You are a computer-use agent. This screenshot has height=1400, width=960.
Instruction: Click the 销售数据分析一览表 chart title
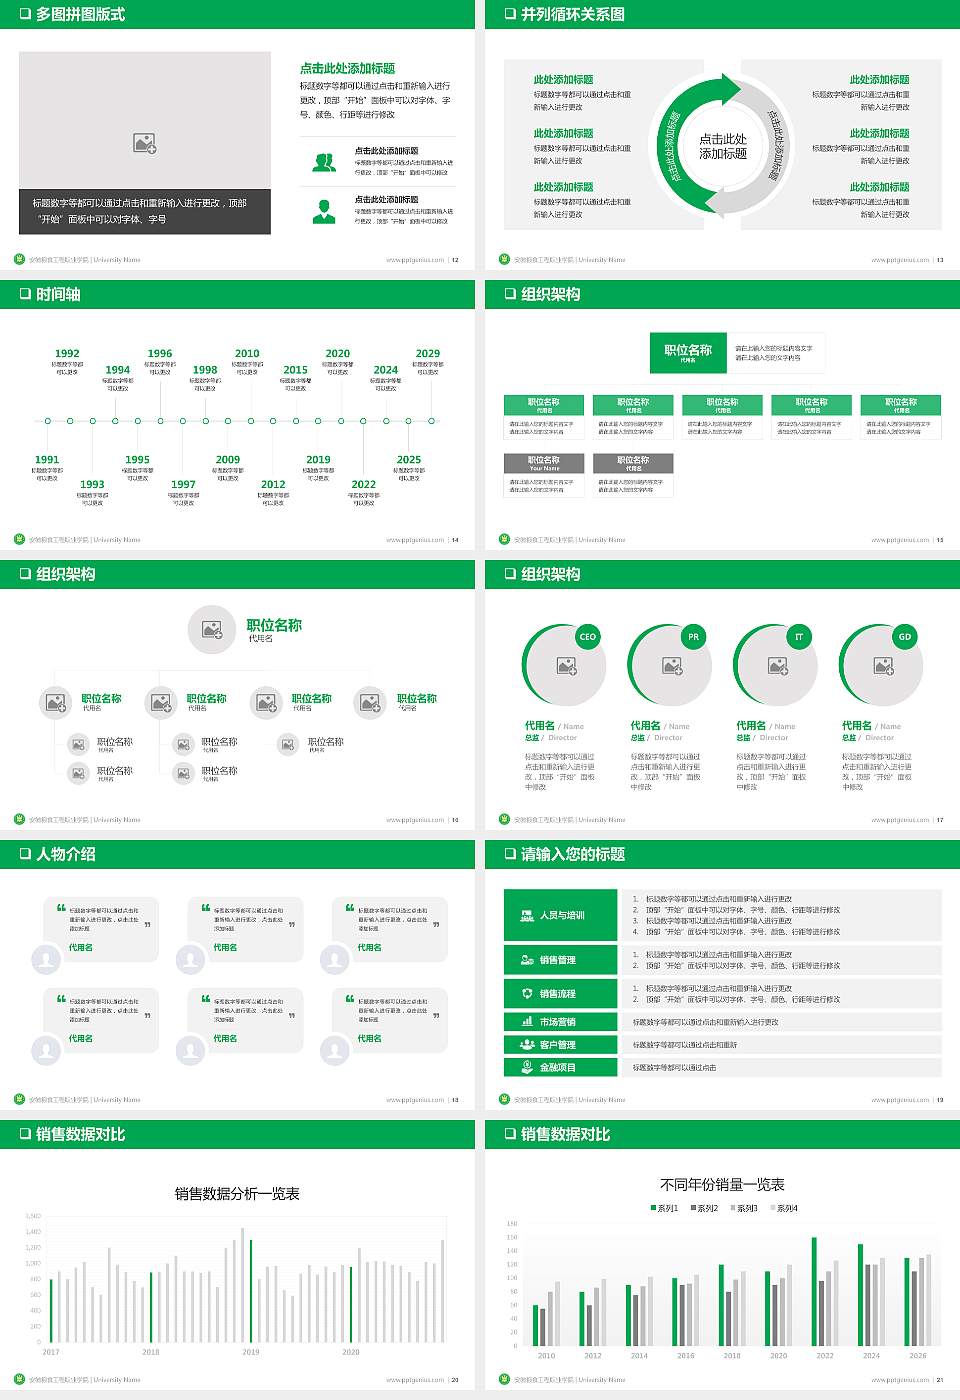click(x=237, y=1193)
